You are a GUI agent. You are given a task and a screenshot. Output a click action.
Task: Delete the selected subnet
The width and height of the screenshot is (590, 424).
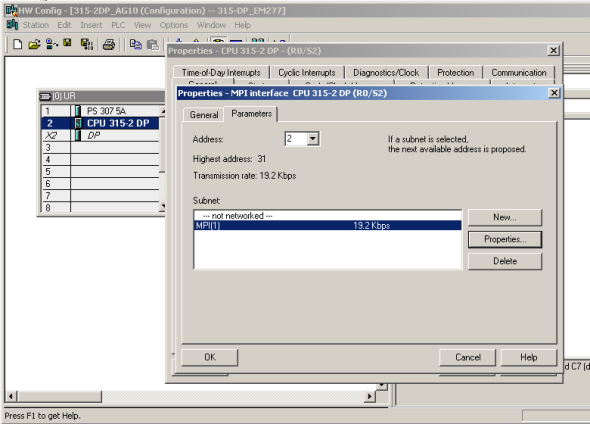point(505,261)
